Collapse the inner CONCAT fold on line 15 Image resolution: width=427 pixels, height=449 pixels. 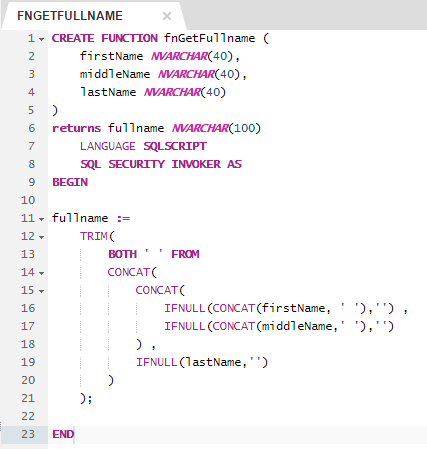click(x=41, y=291)
